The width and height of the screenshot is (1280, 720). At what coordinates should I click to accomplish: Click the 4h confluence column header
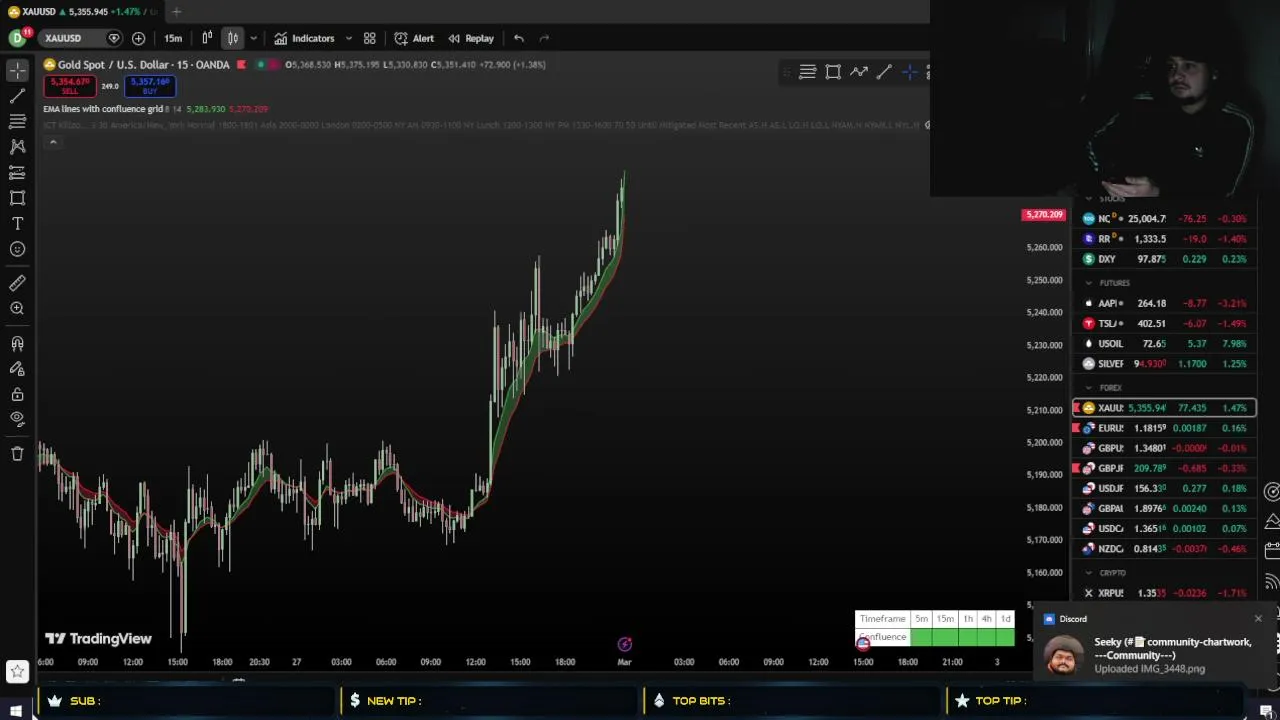tap(986, 619)
